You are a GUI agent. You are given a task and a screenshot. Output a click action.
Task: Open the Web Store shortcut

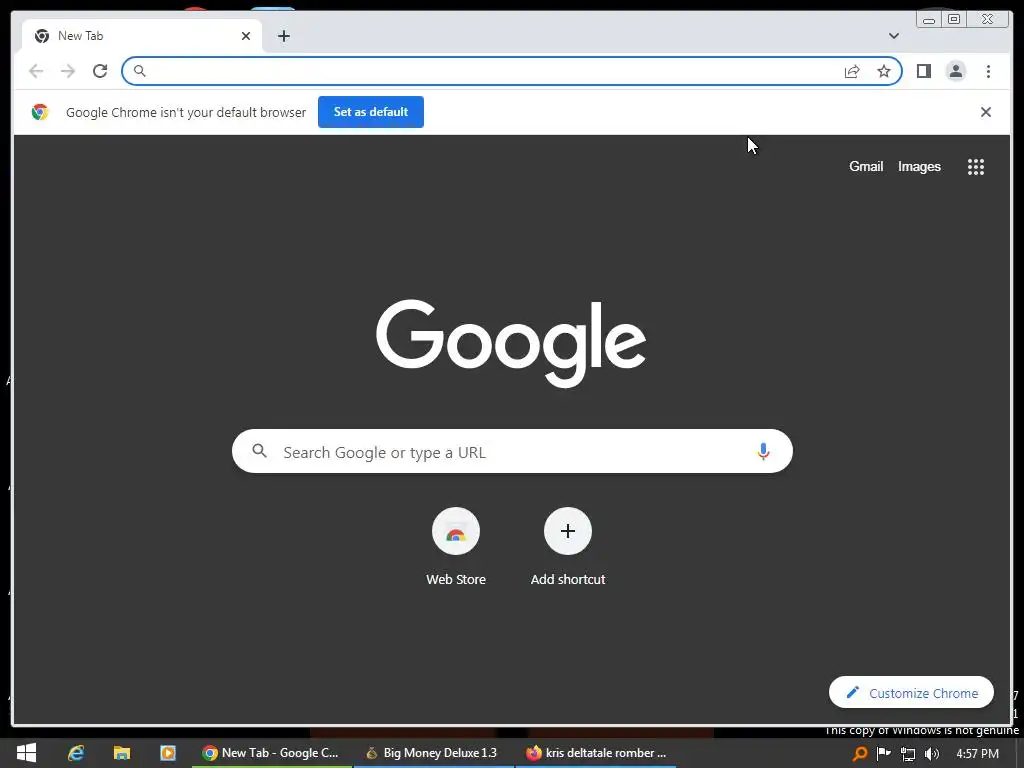point(456,547)
